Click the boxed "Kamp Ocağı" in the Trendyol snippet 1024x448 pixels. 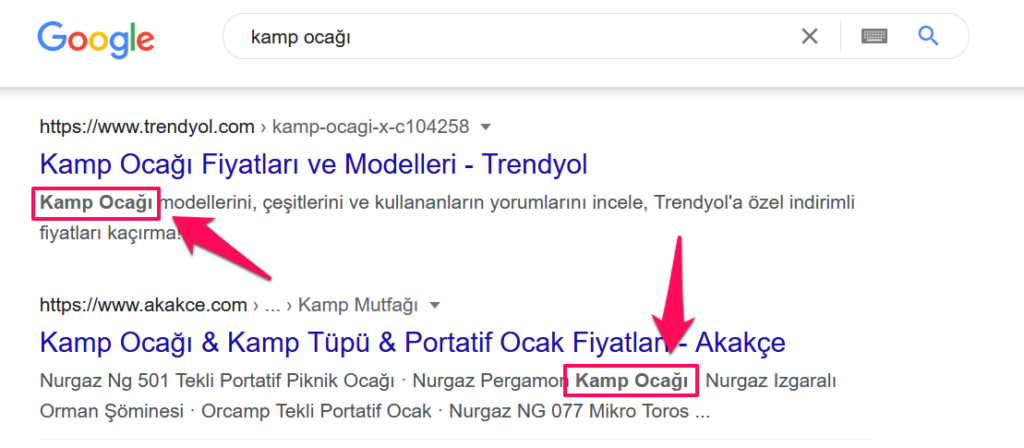pos(96,204)
